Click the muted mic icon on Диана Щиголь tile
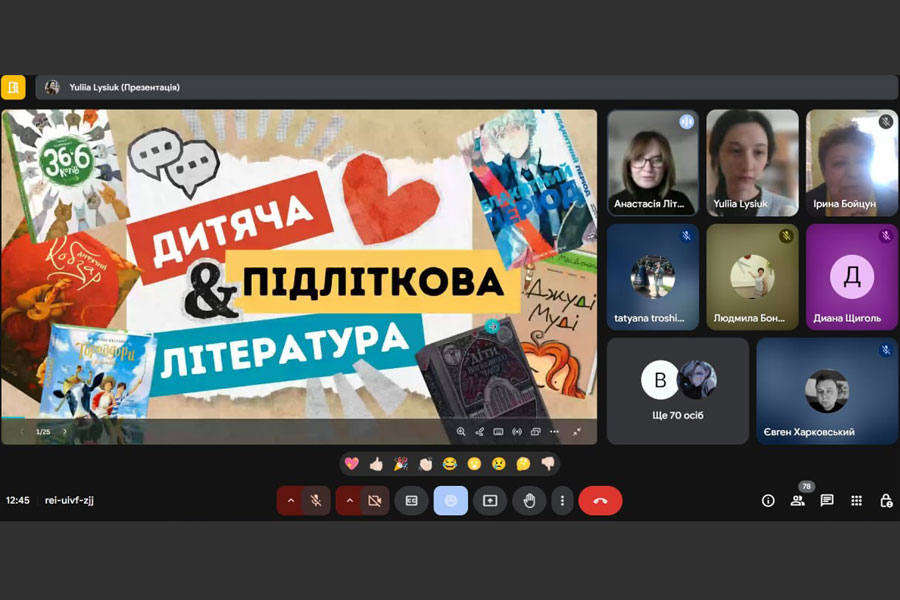 [886, 235]
